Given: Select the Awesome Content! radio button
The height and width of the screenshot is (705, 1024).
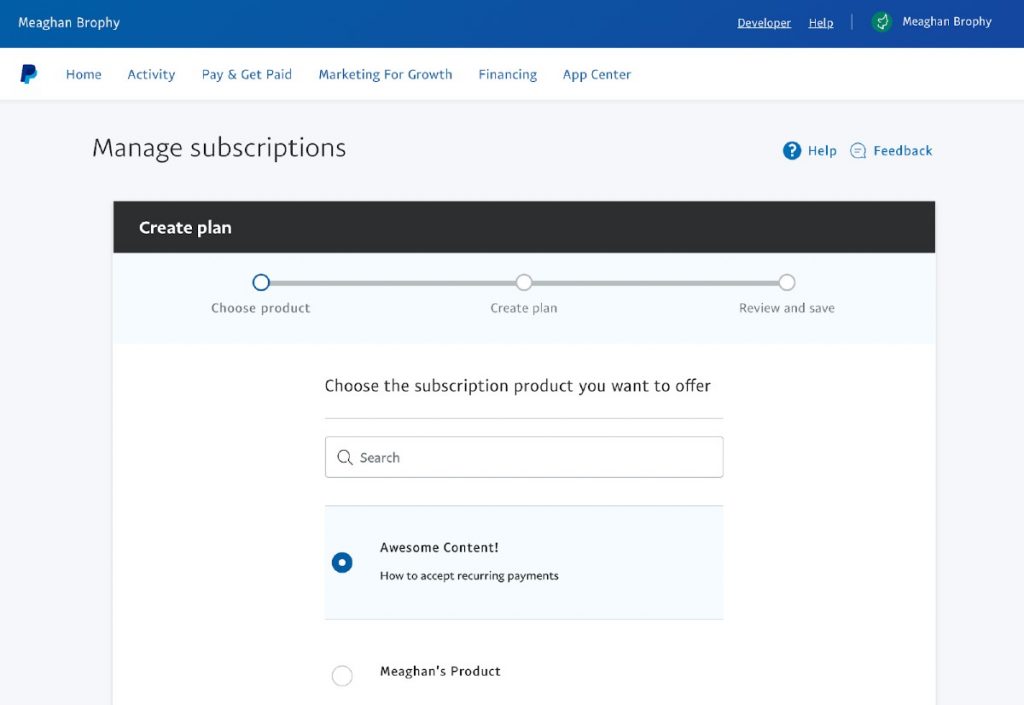Looking at the screenshot, I should [342, 562].
